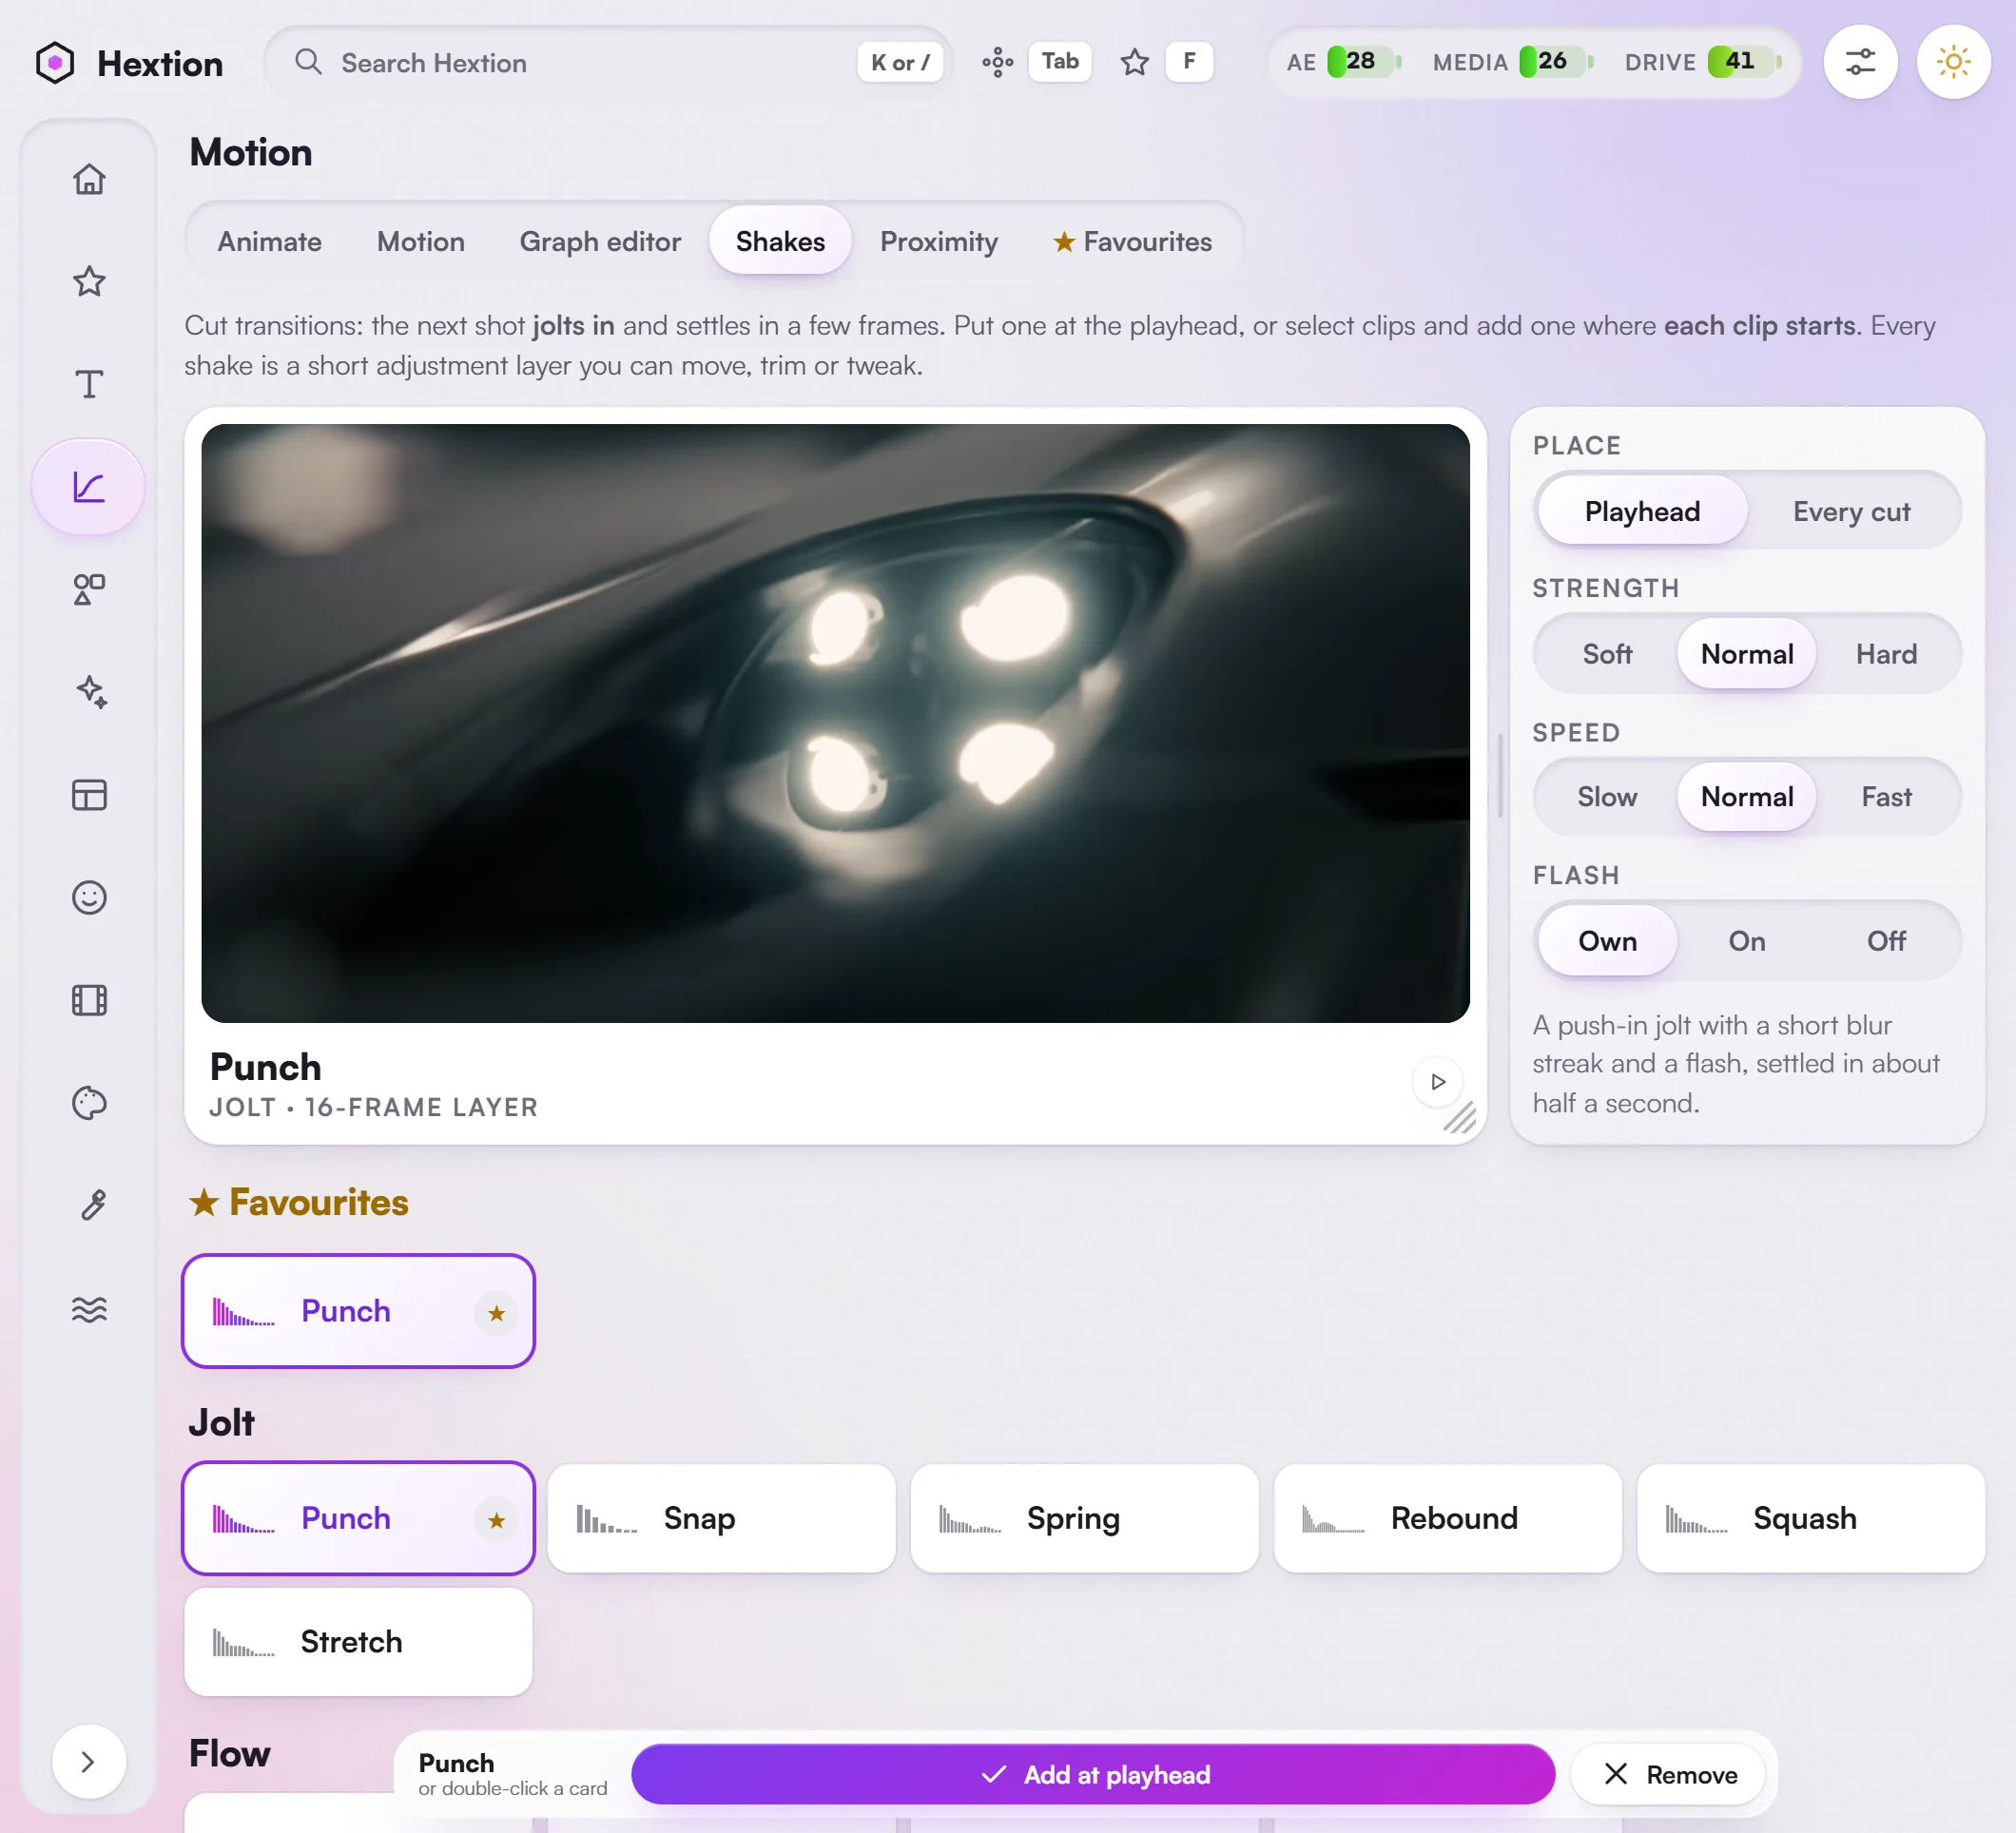This screenshot has height=1833, width=2016.
Task: Switch to the Proximity tab
Action: [x=939, y=241]
